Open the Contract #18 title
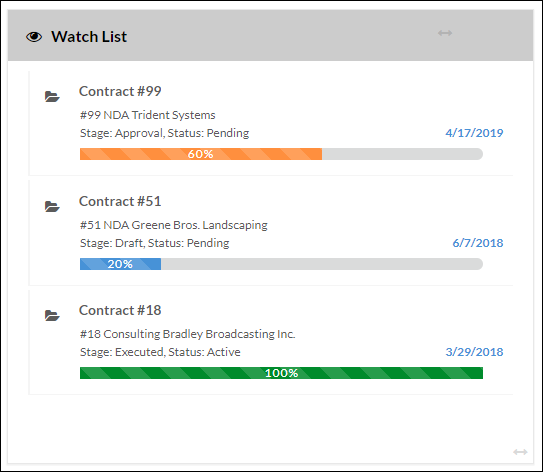 point(120,310)
